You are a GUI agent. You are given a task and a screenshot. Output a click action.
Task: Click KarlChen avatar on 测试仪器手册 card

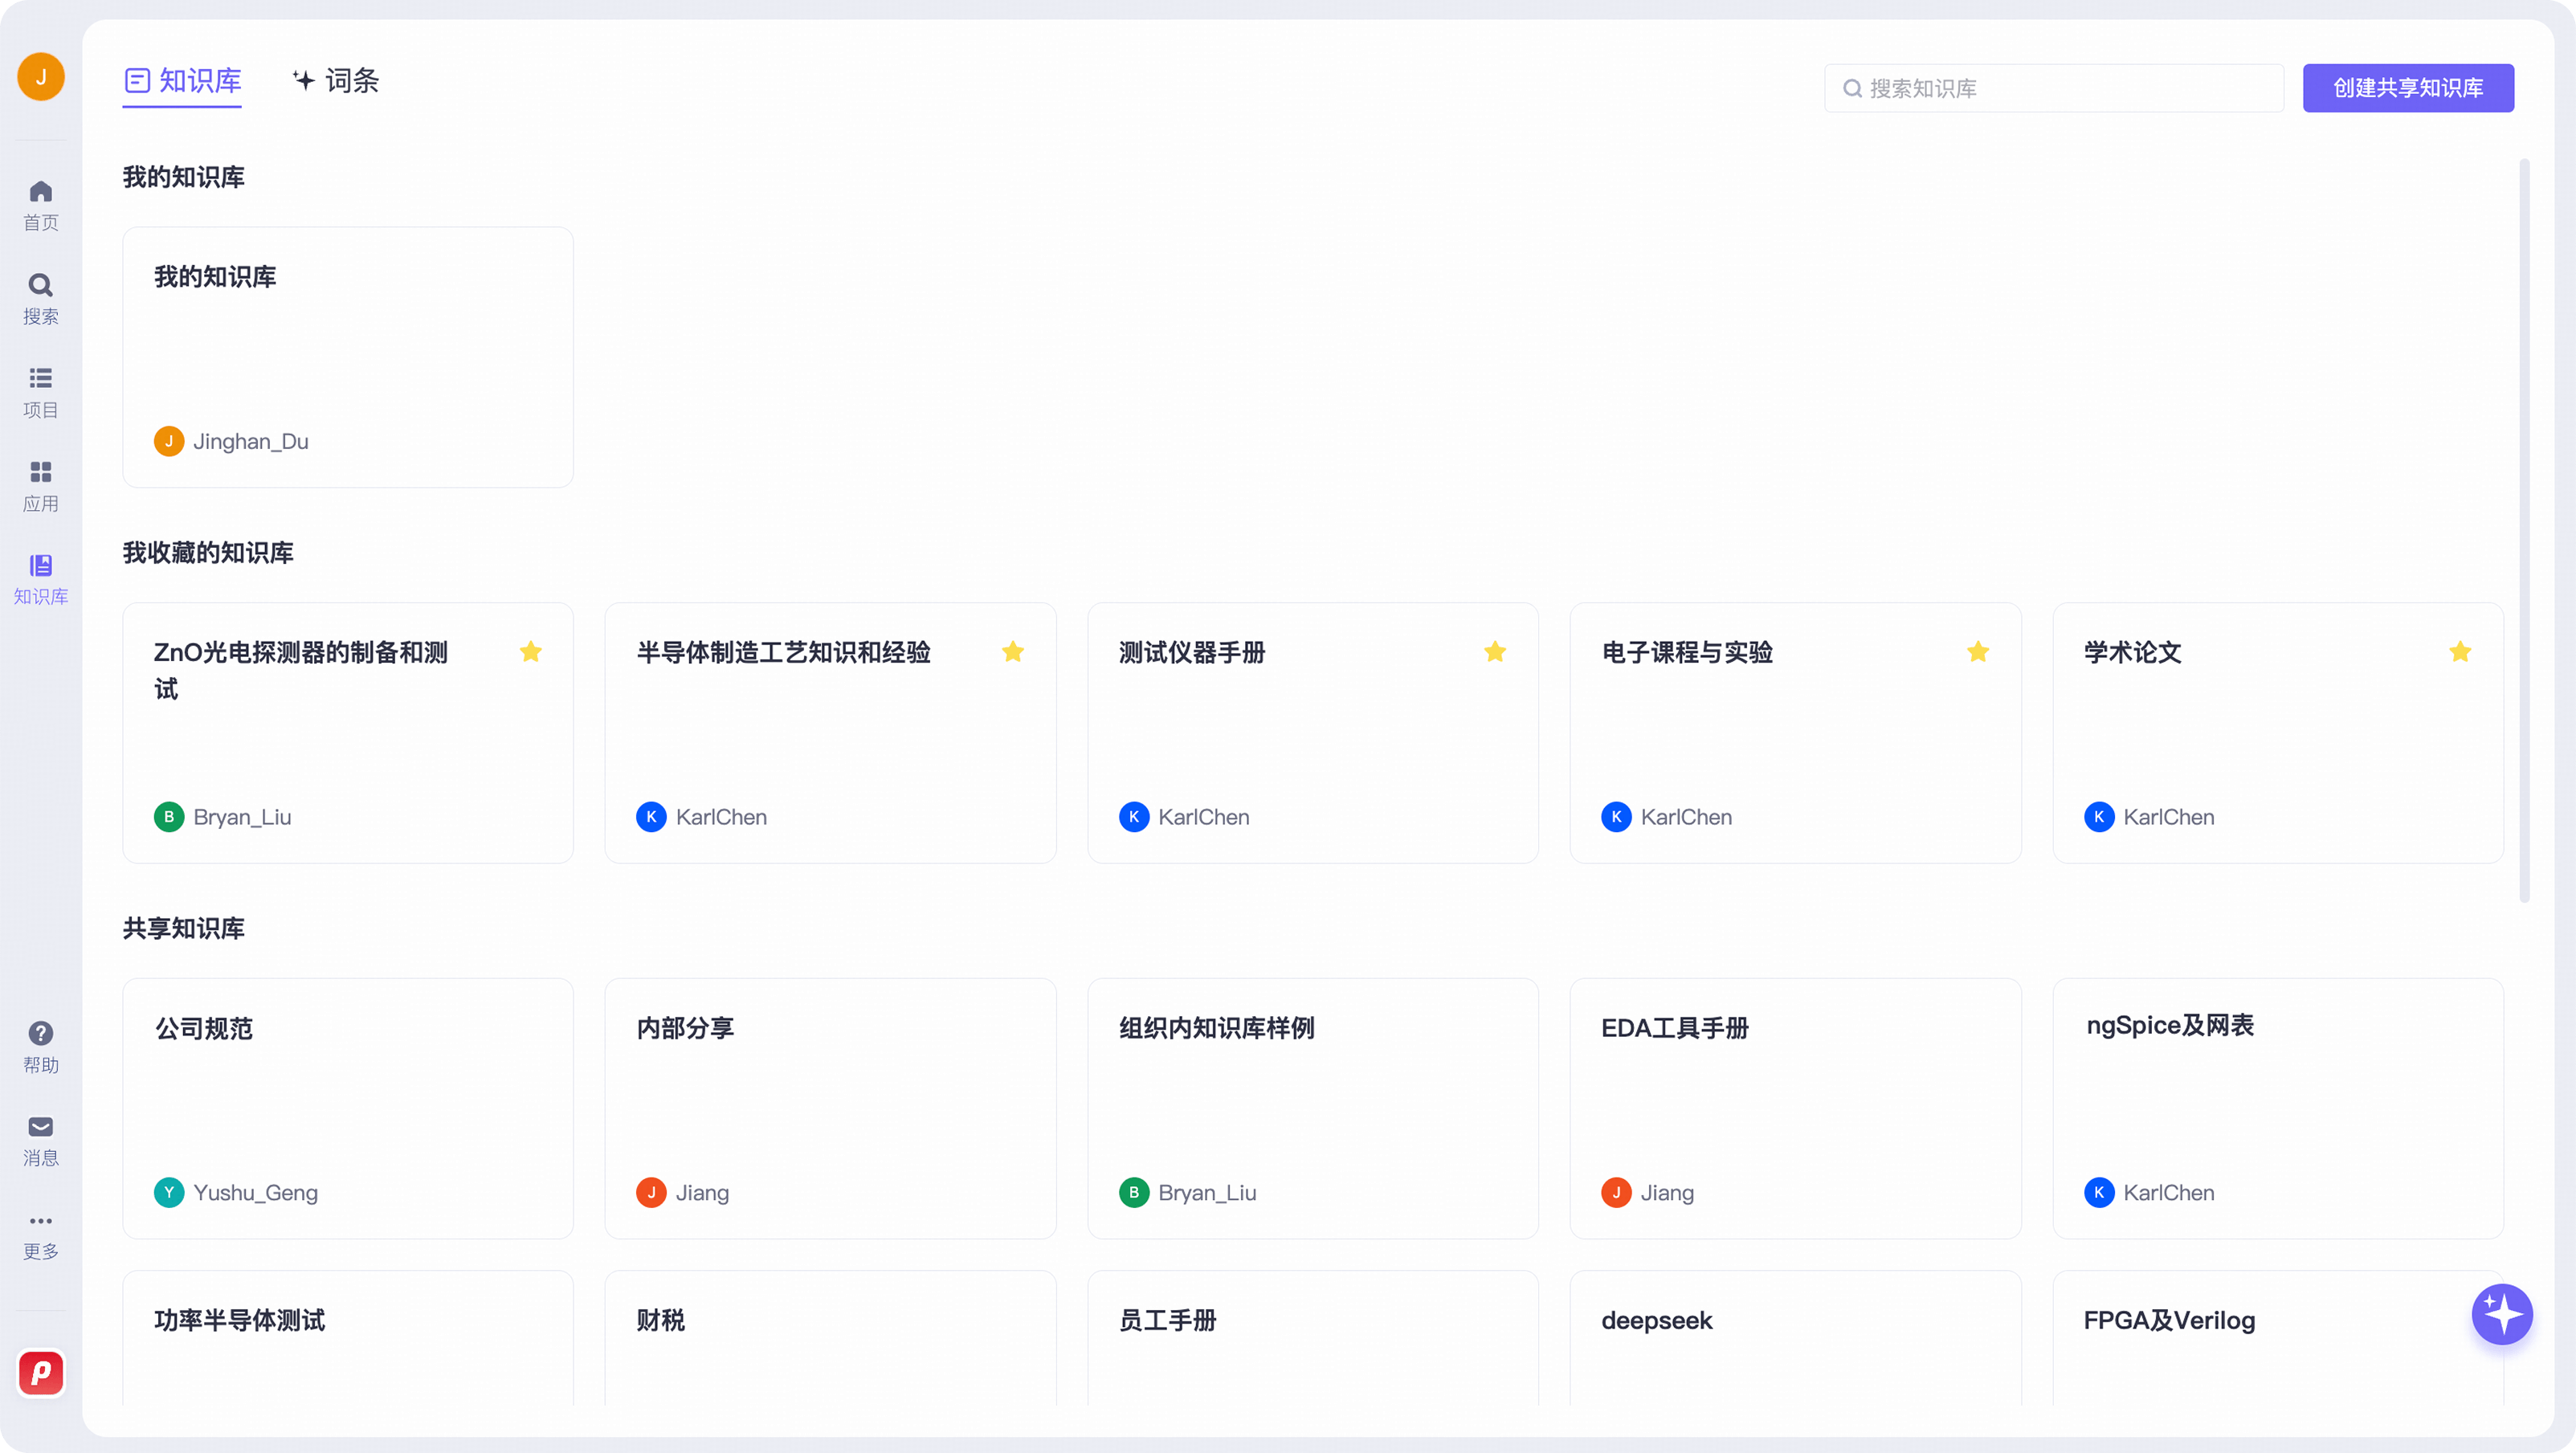(x=1134, y=817)
